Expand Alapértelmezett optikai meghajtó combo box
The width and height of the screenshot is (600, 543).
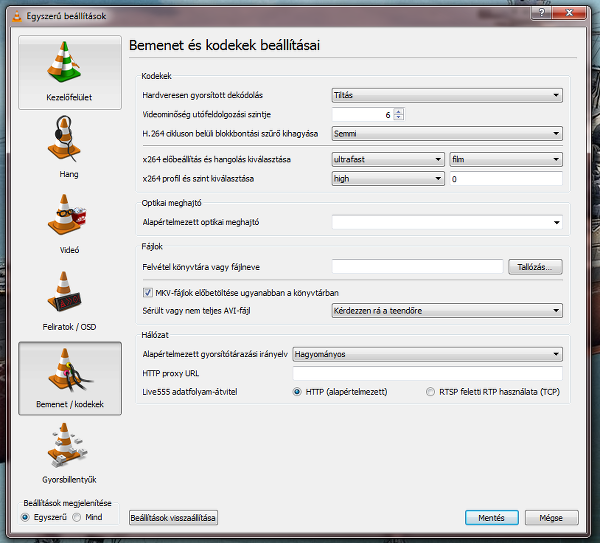(447, 222)
